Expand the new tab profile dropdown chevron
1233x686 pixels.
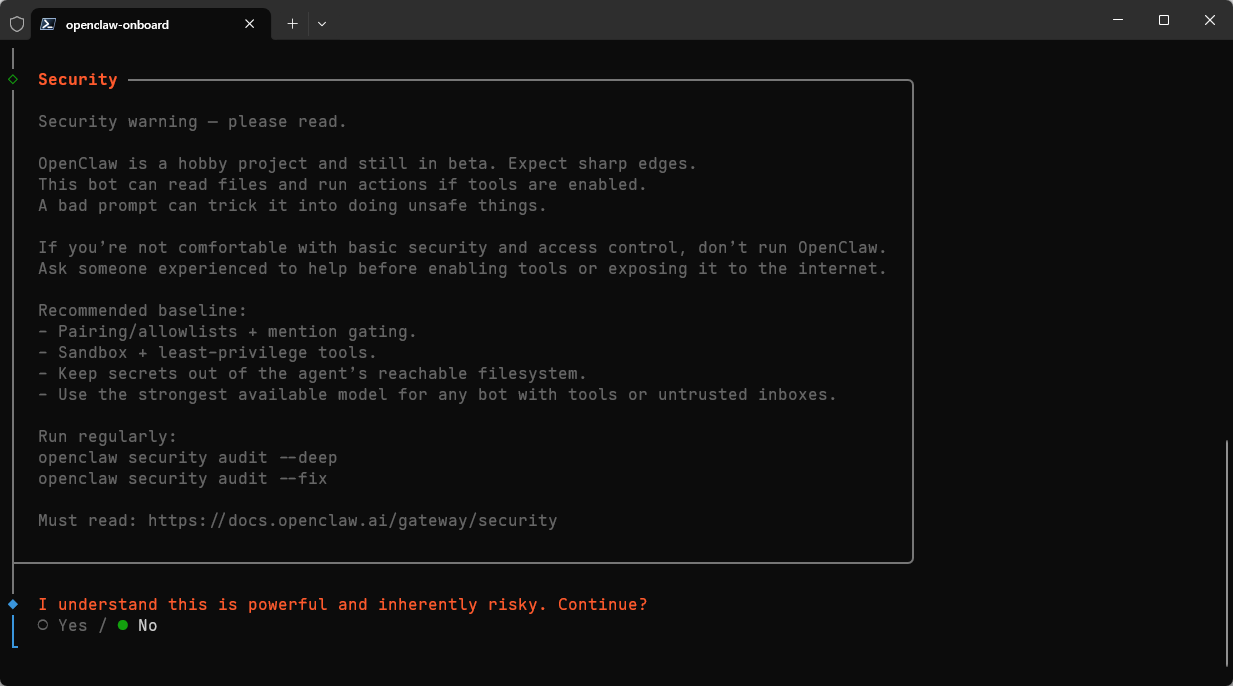coord(322,24)
